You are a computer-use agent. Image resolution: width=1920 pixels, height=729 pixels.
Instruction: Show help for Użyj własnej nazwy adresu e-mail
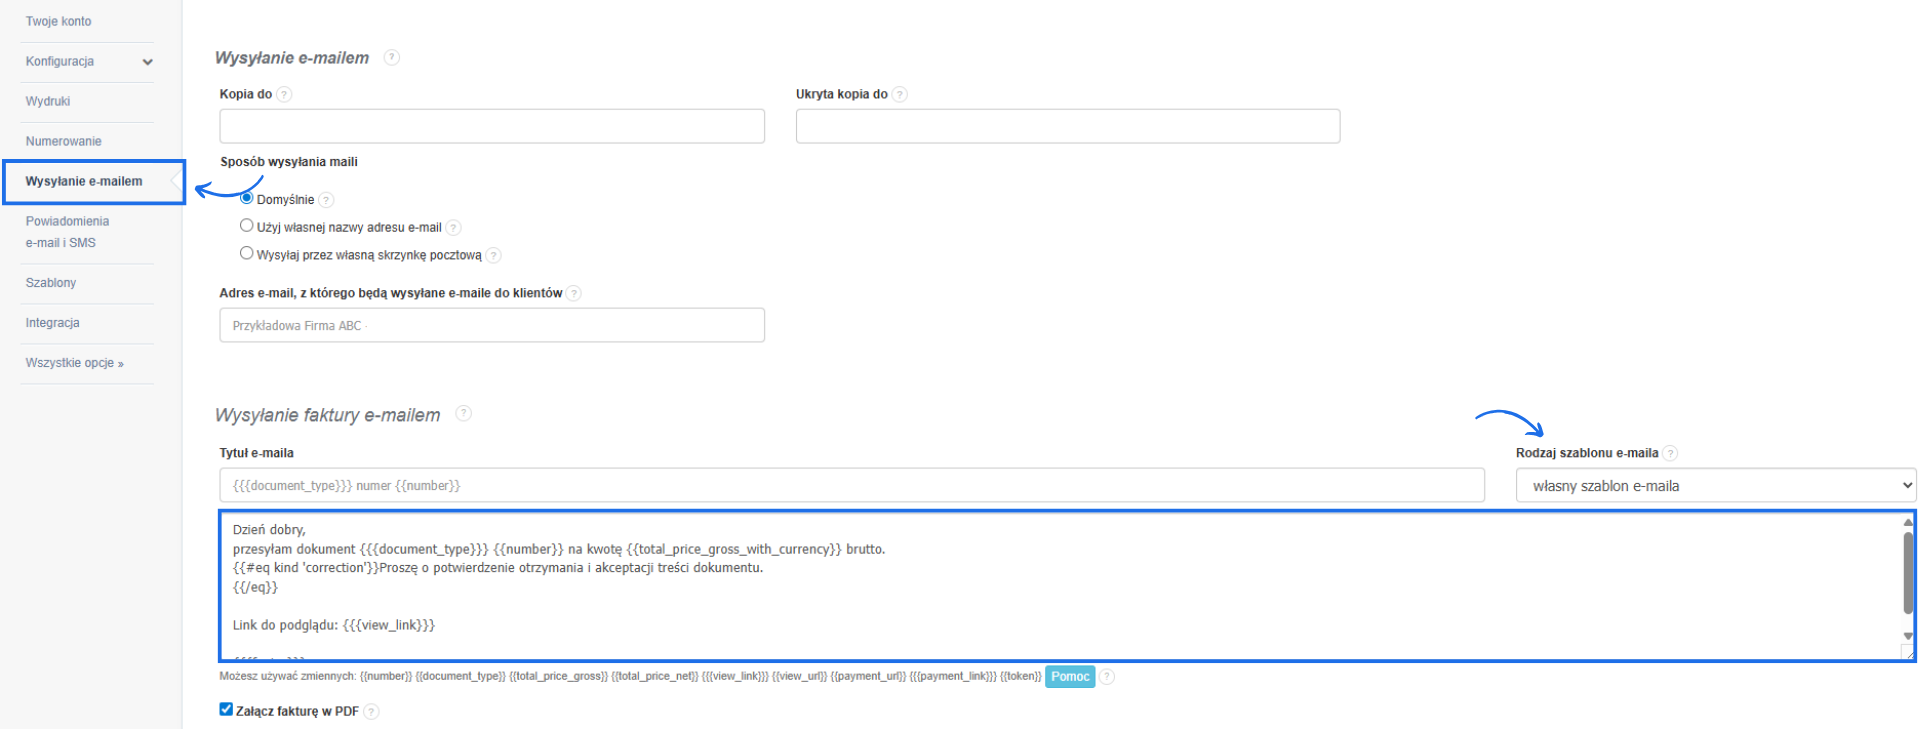point(453,228)
